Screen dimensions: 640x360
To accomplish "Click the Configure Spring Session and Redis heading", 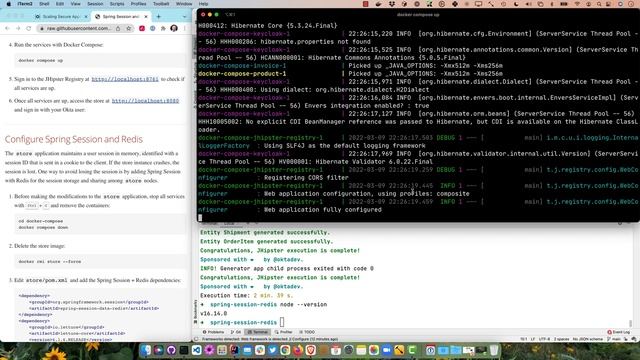I will point(74,139).
